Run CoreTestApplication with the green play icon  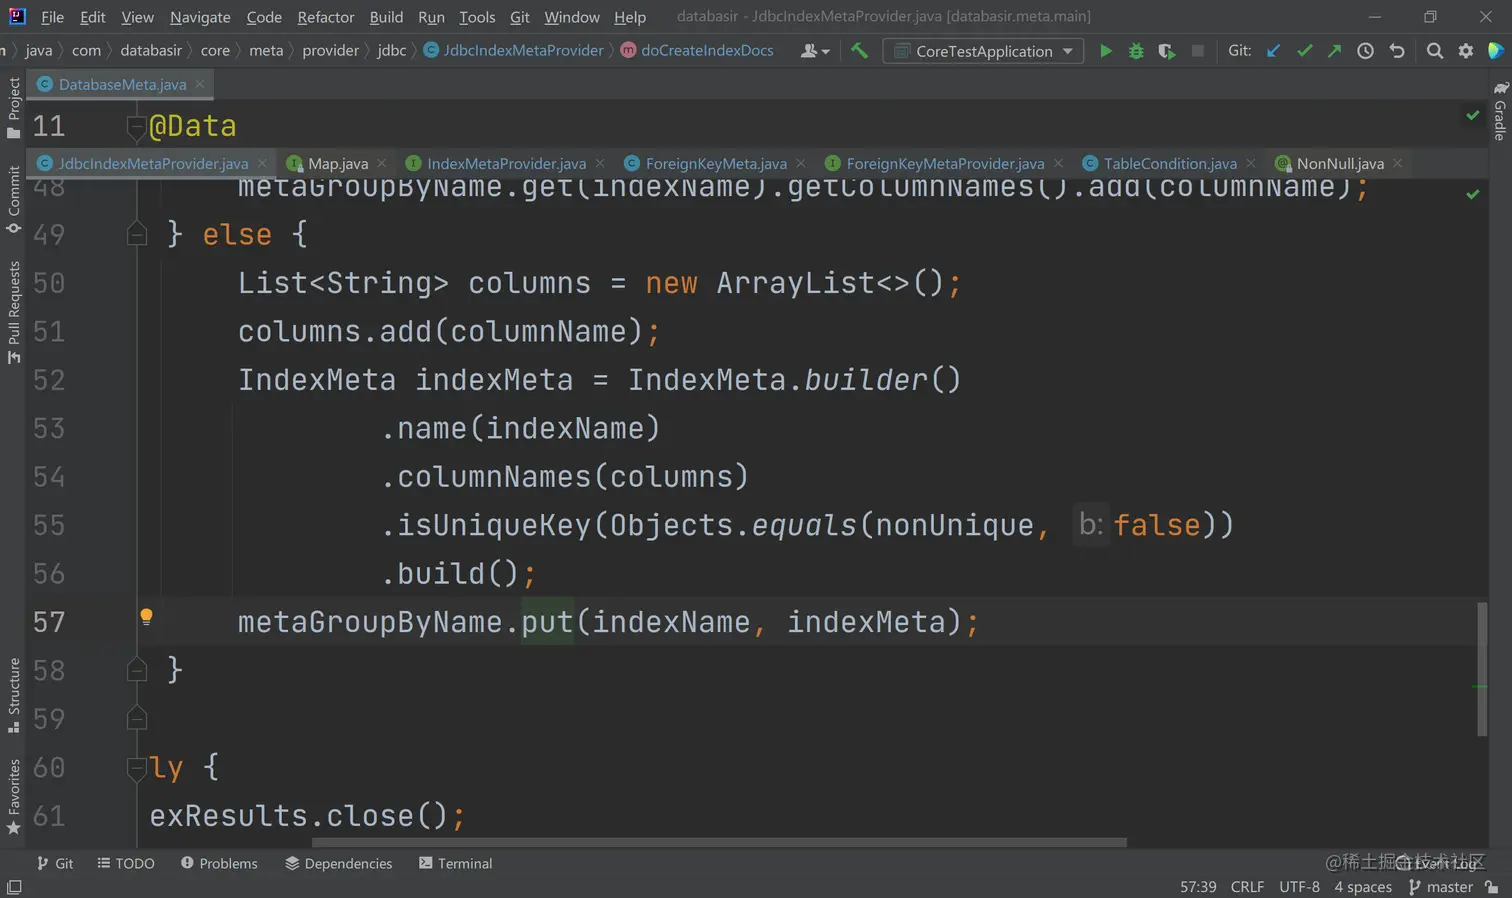click(1105, 51)
